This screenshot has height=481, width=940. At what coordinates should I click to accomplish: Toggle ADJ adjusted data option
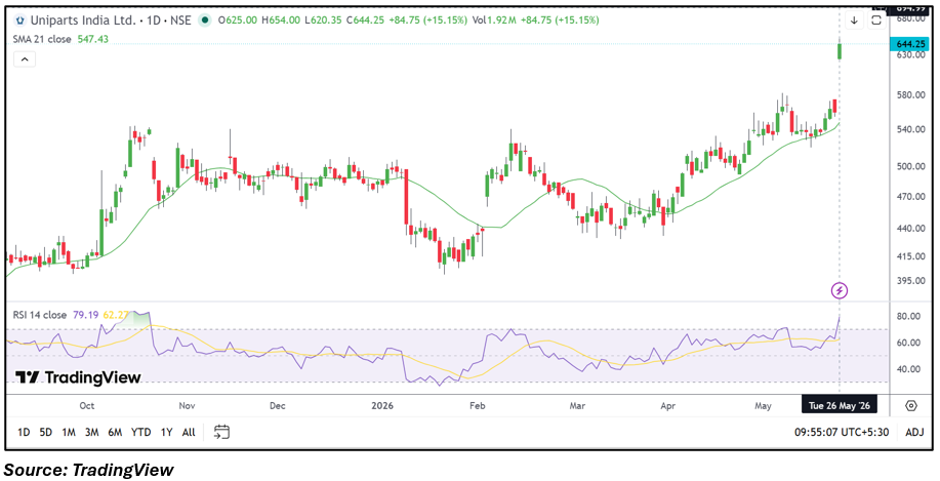[914, 432]
